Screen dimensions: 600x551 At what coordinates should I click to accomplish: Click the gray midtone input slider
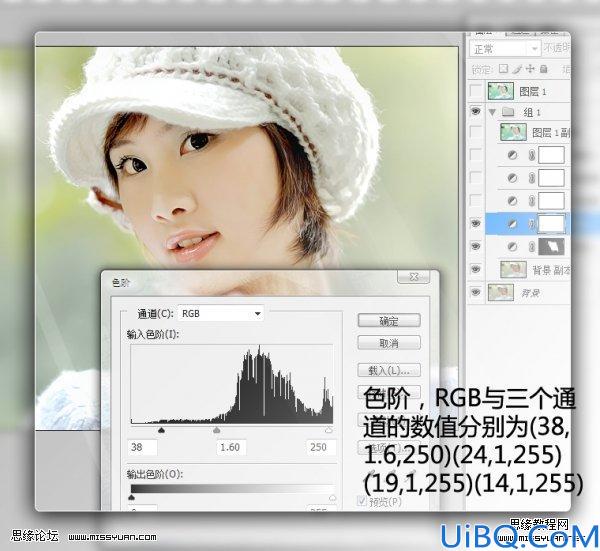coord(217,430)
